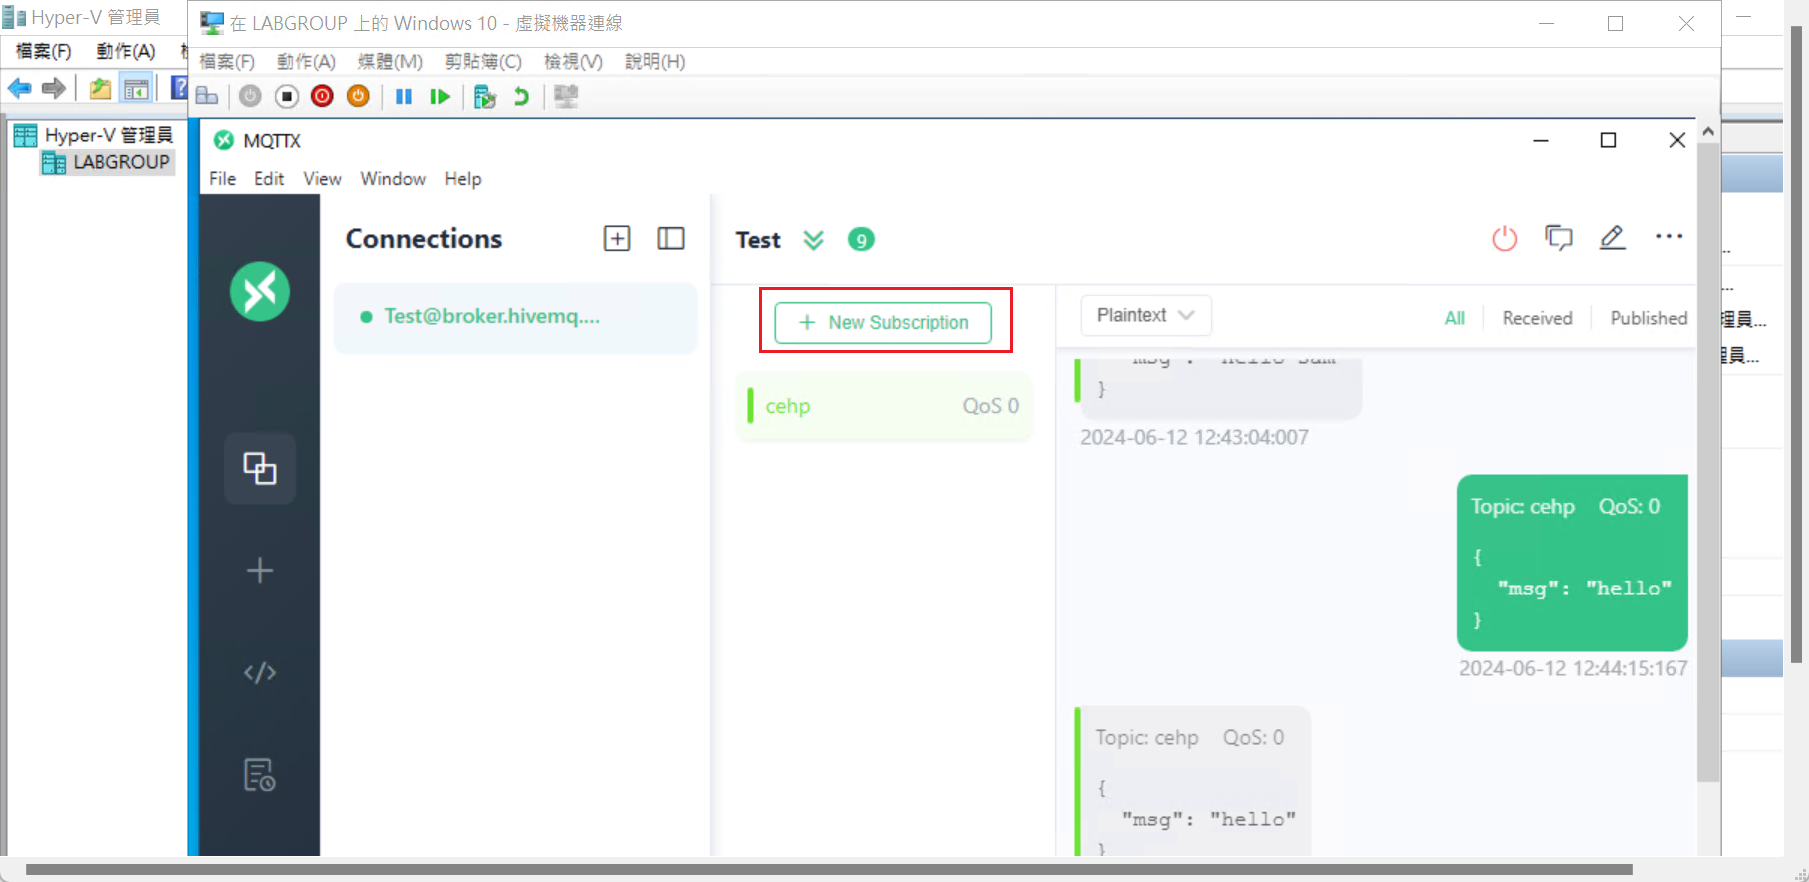Select LABGROUP in the Hyper-V tree
The height and width of the screenshot is (882, 1809).
click(x=121, y=162)
